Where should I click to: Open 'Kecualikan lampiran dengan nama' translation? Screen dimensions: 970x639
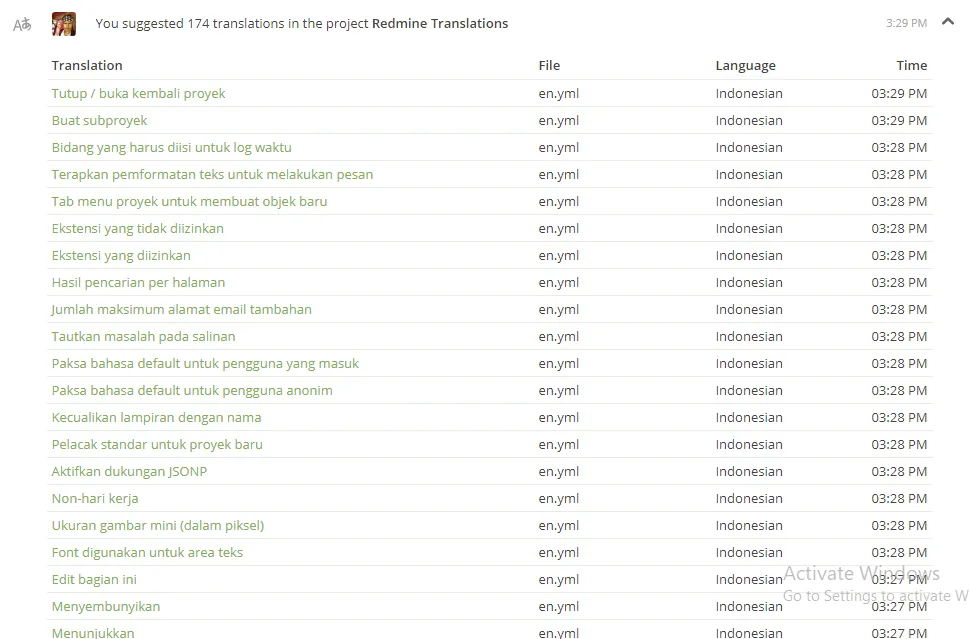tap(156, 418)
